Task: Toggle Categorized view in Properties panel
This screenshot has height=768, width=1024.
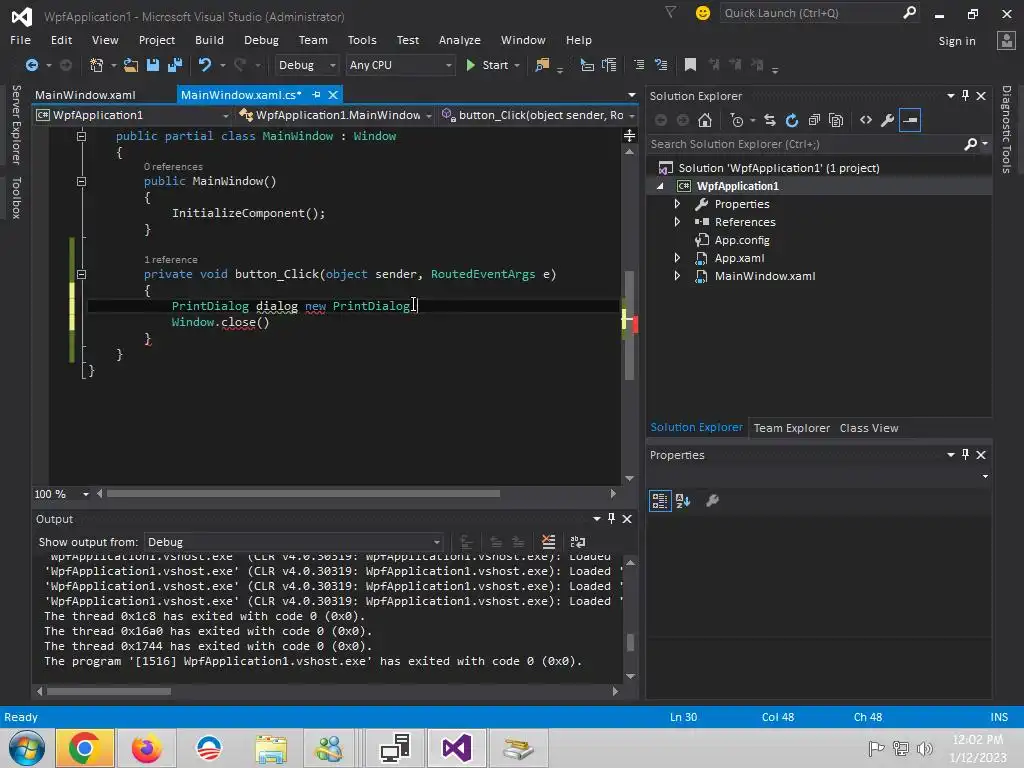Action: tap(660, 501)
